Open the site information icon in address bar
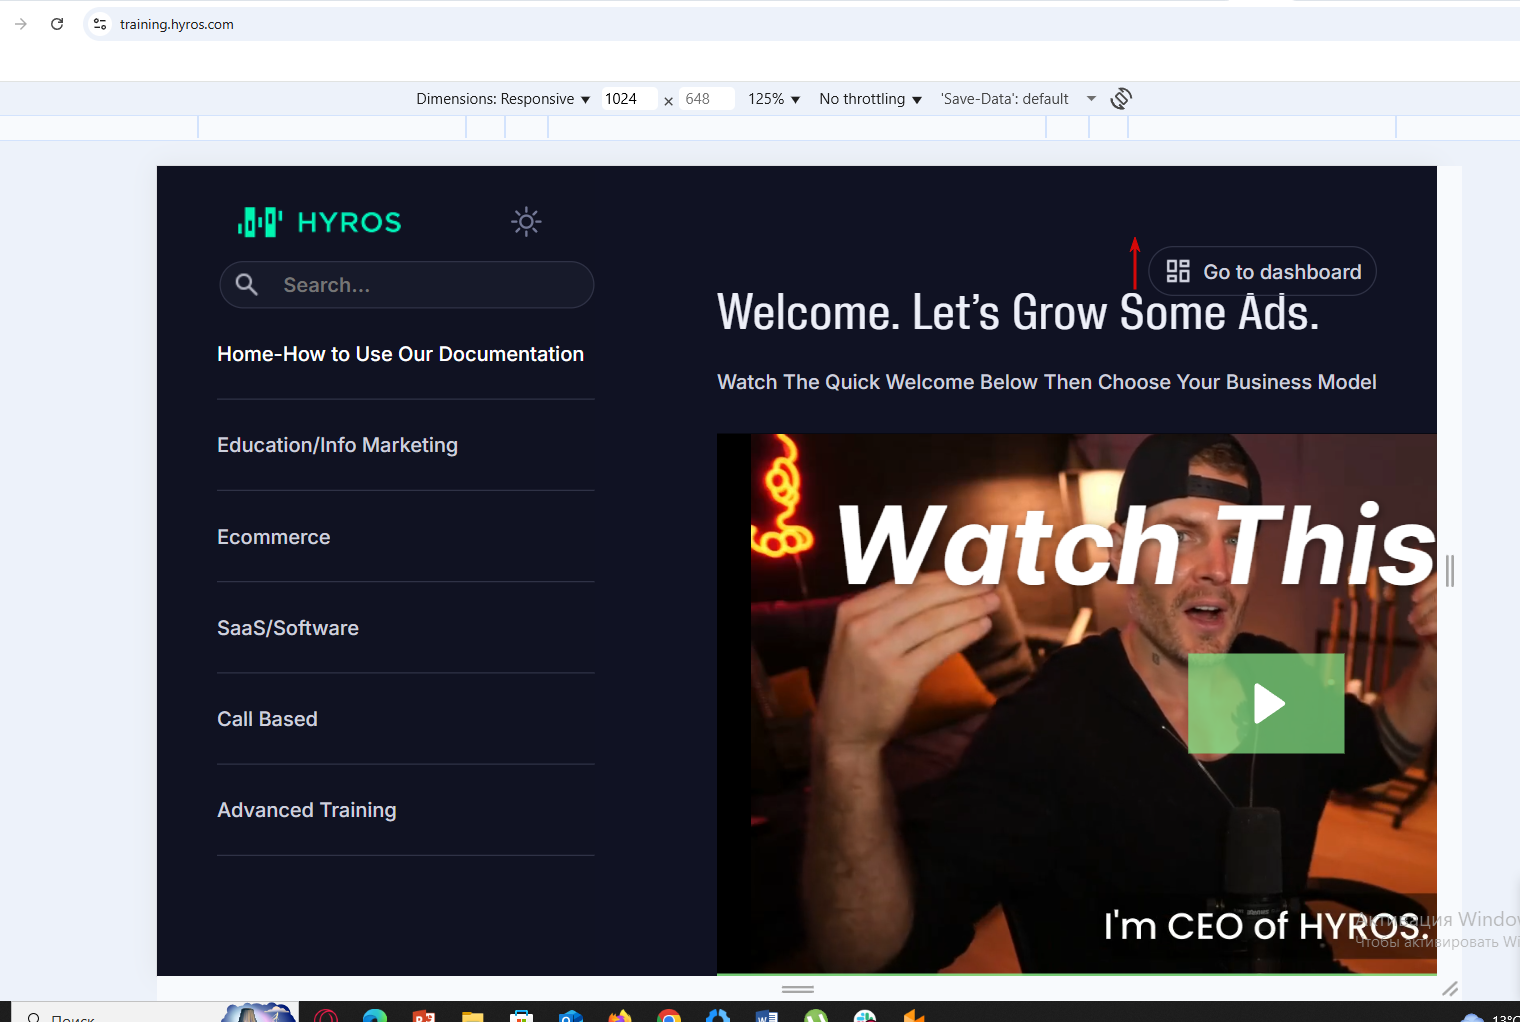 [x=99, y=24]
